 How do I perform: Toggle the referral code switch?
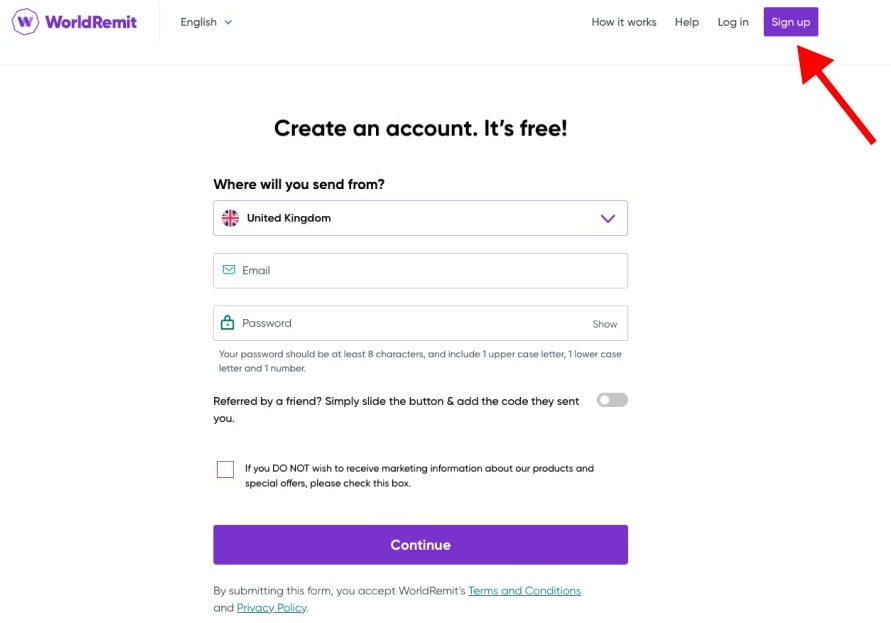tap(612, 400)
